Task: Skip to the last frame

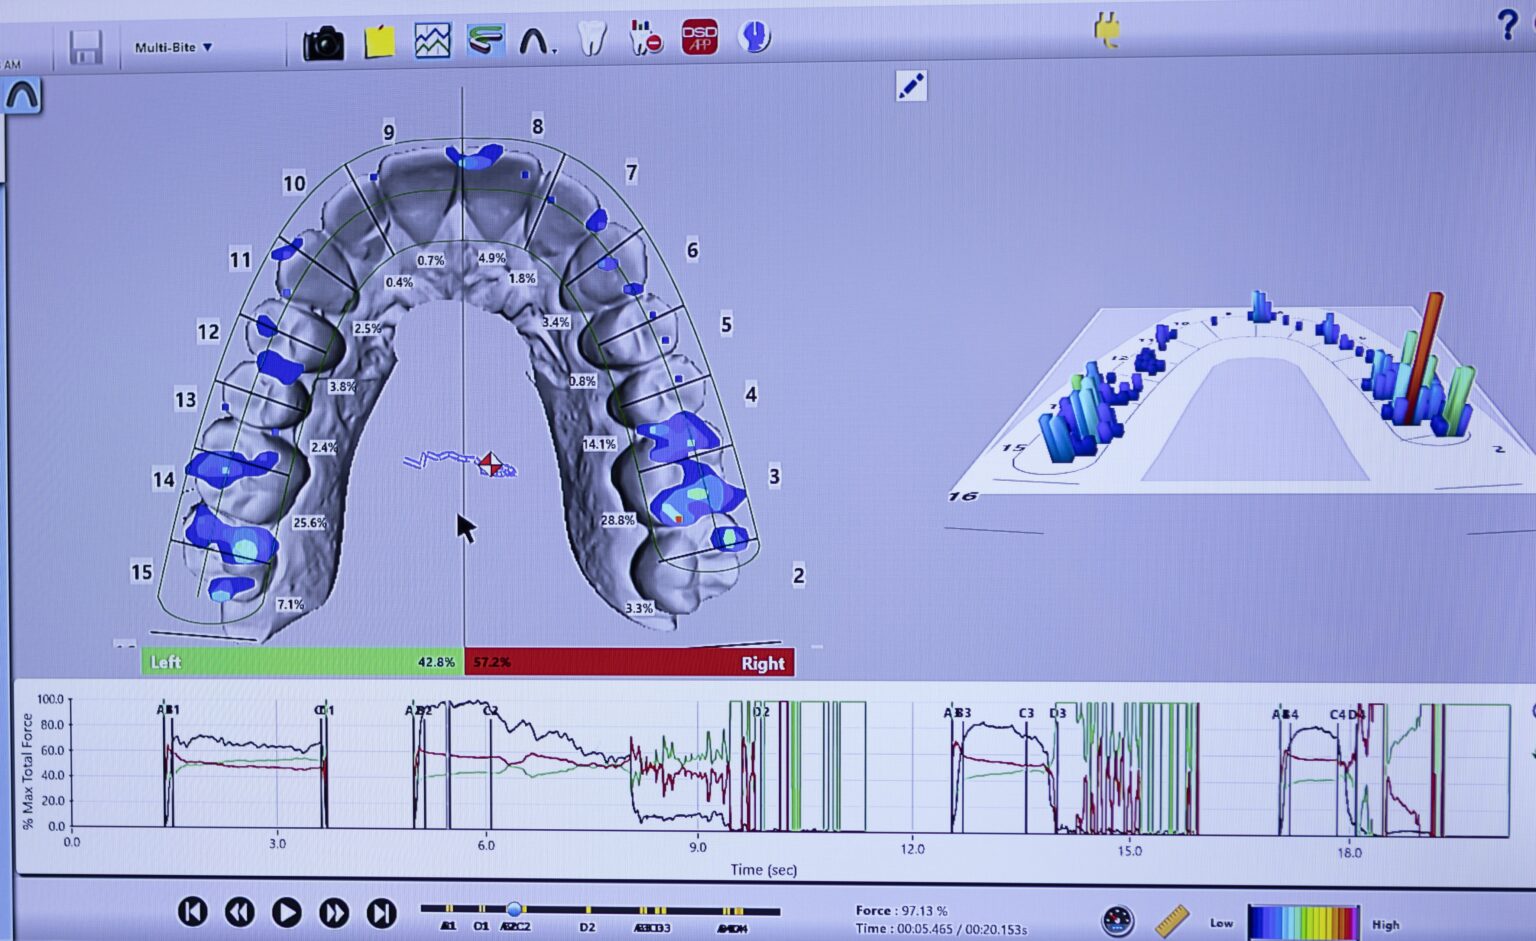Action: 380,912
